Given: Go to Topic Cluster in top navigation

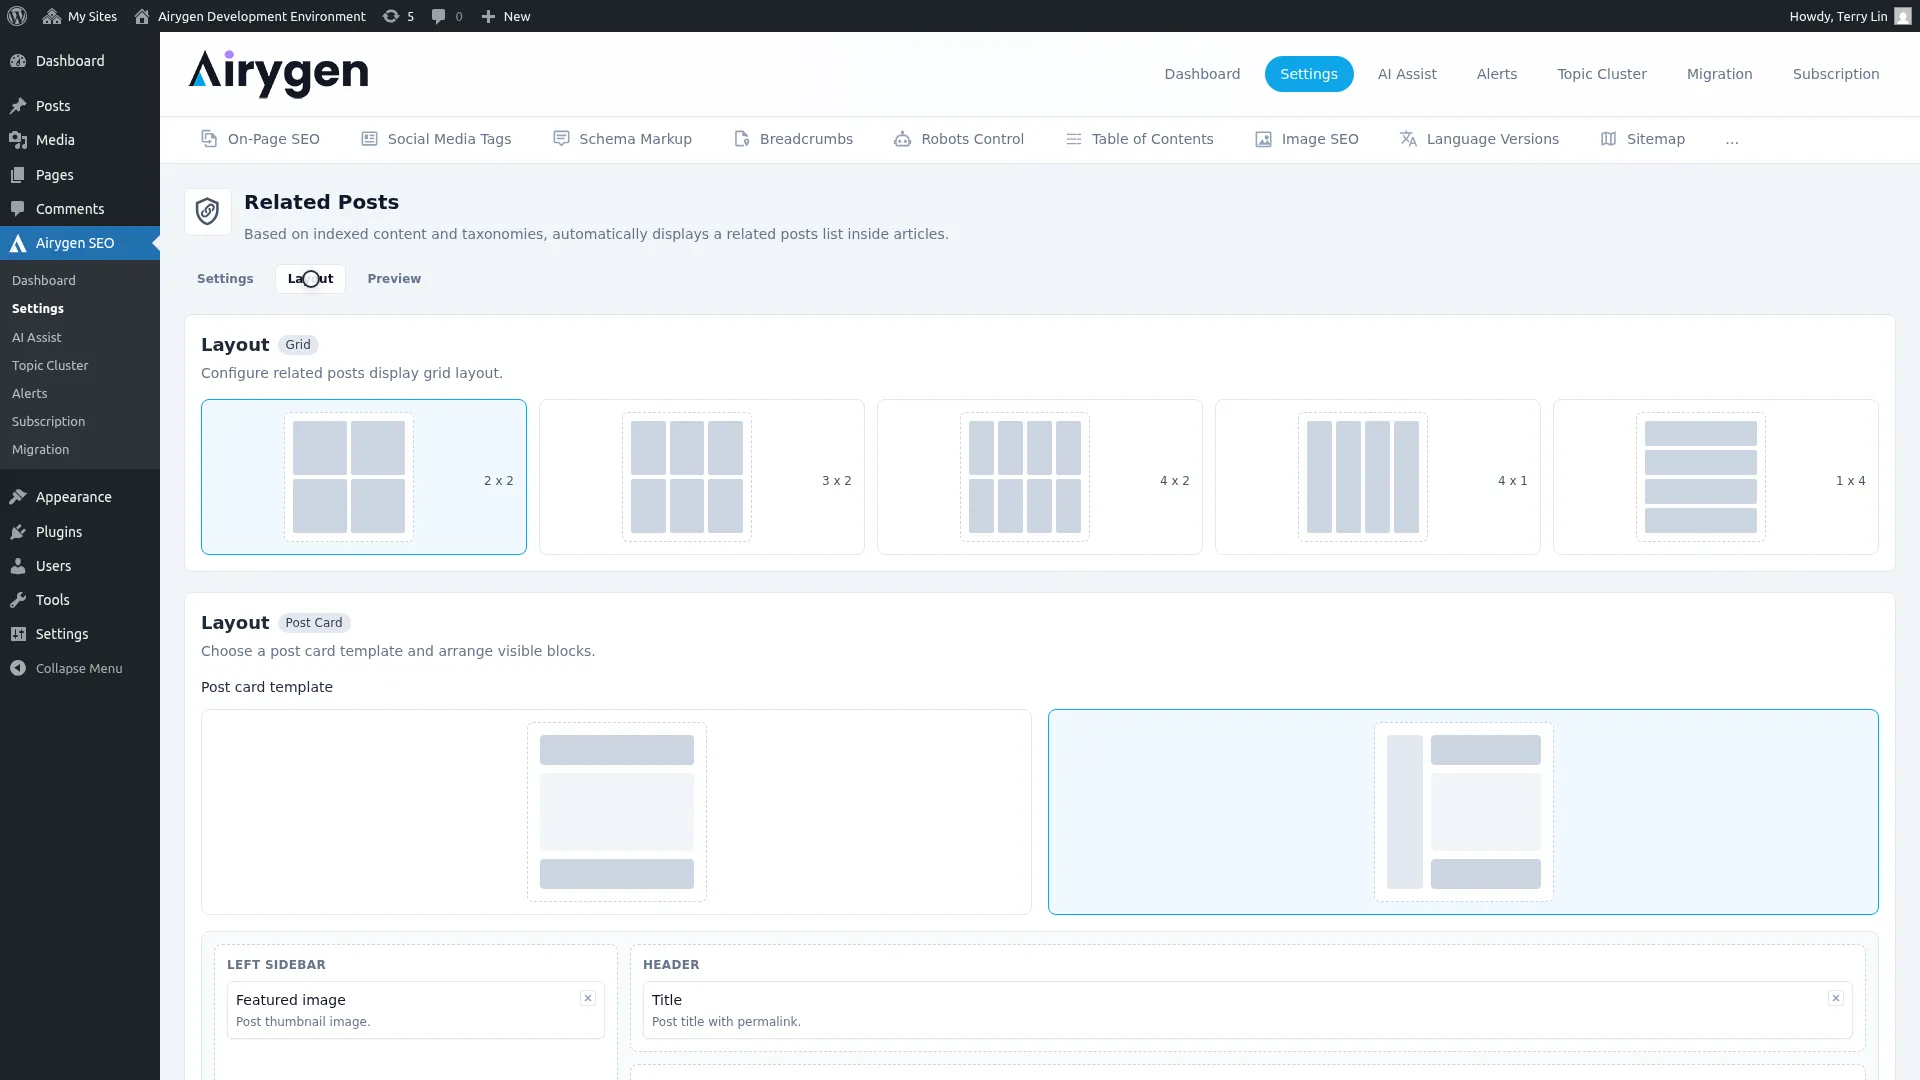Looking at the screenshot, I should [x=1602, y=74].
